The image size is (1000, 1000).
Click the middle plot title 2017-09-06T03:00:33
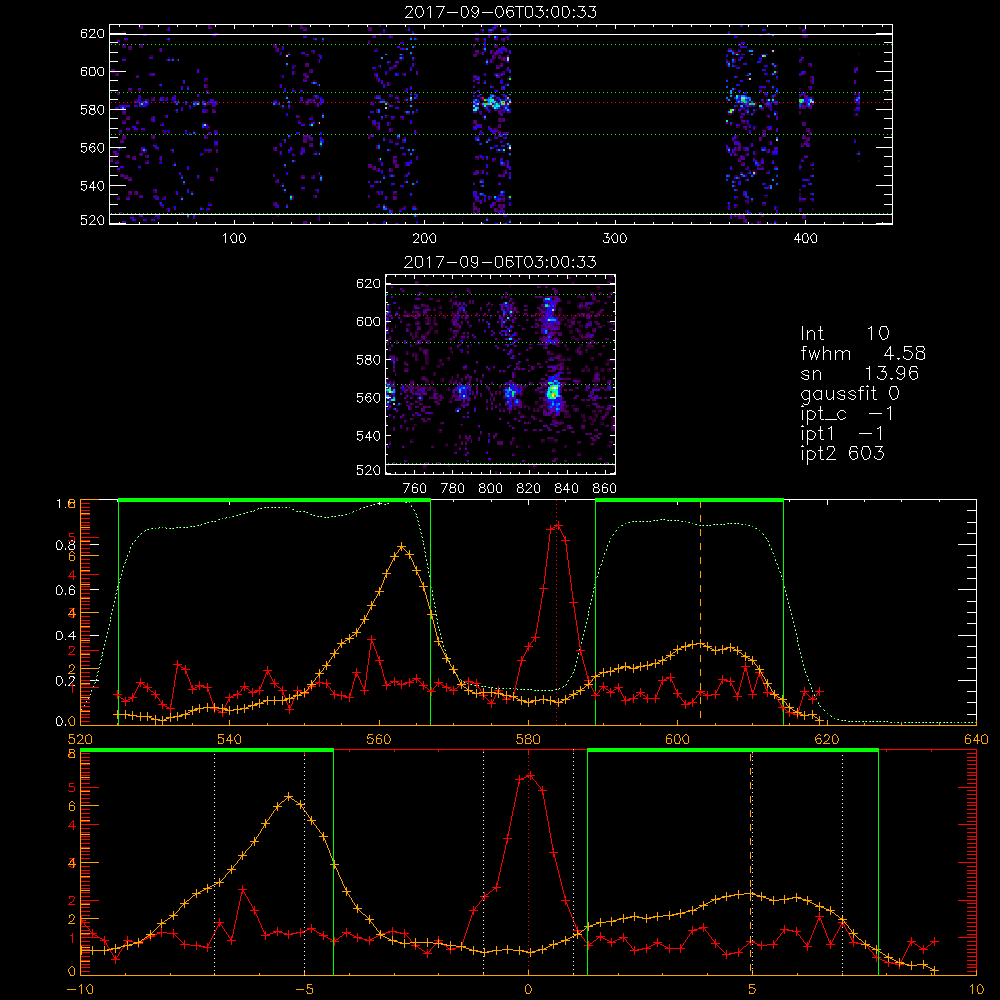click(500, 262)
